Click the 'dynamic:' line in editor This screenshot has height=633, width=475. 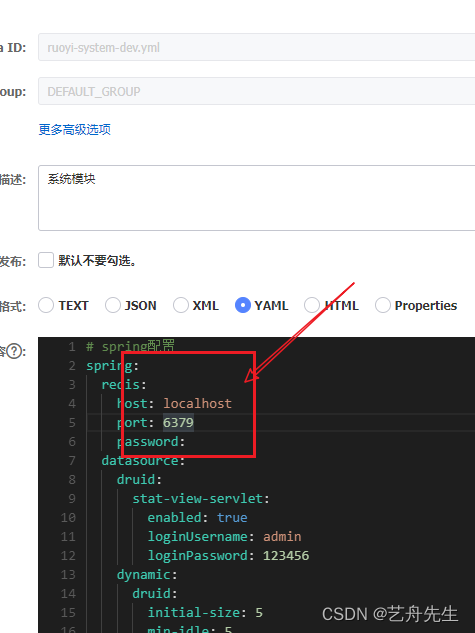(147, 574)
